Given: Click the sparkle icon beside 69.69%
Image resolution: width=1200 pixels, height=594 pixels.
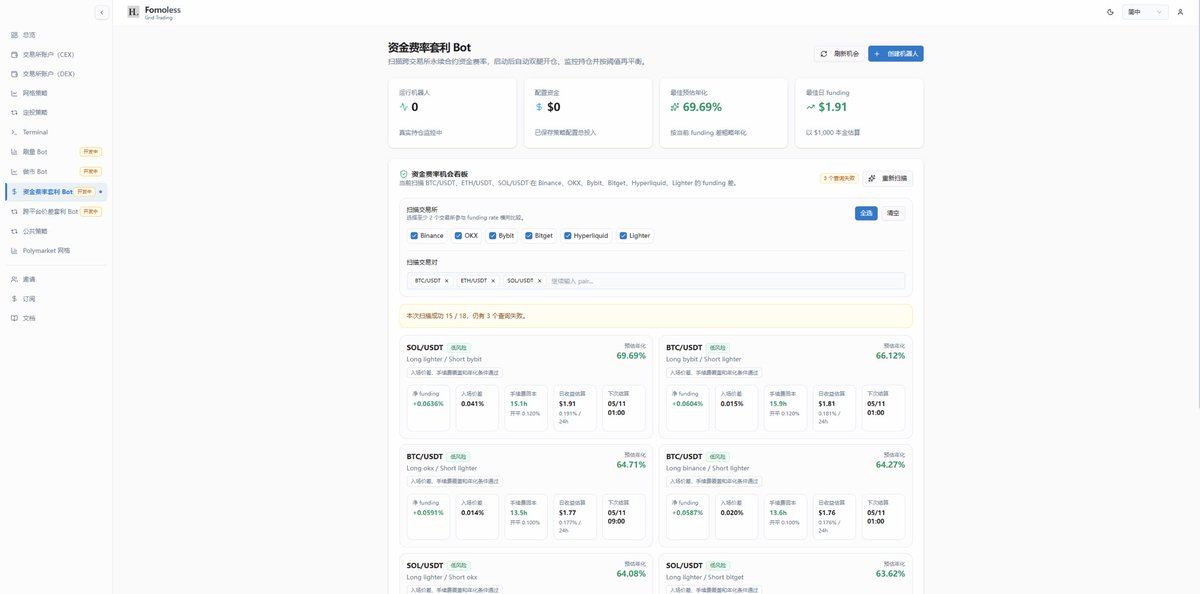Looking at the screenshot, I should (x=675, y=107).
